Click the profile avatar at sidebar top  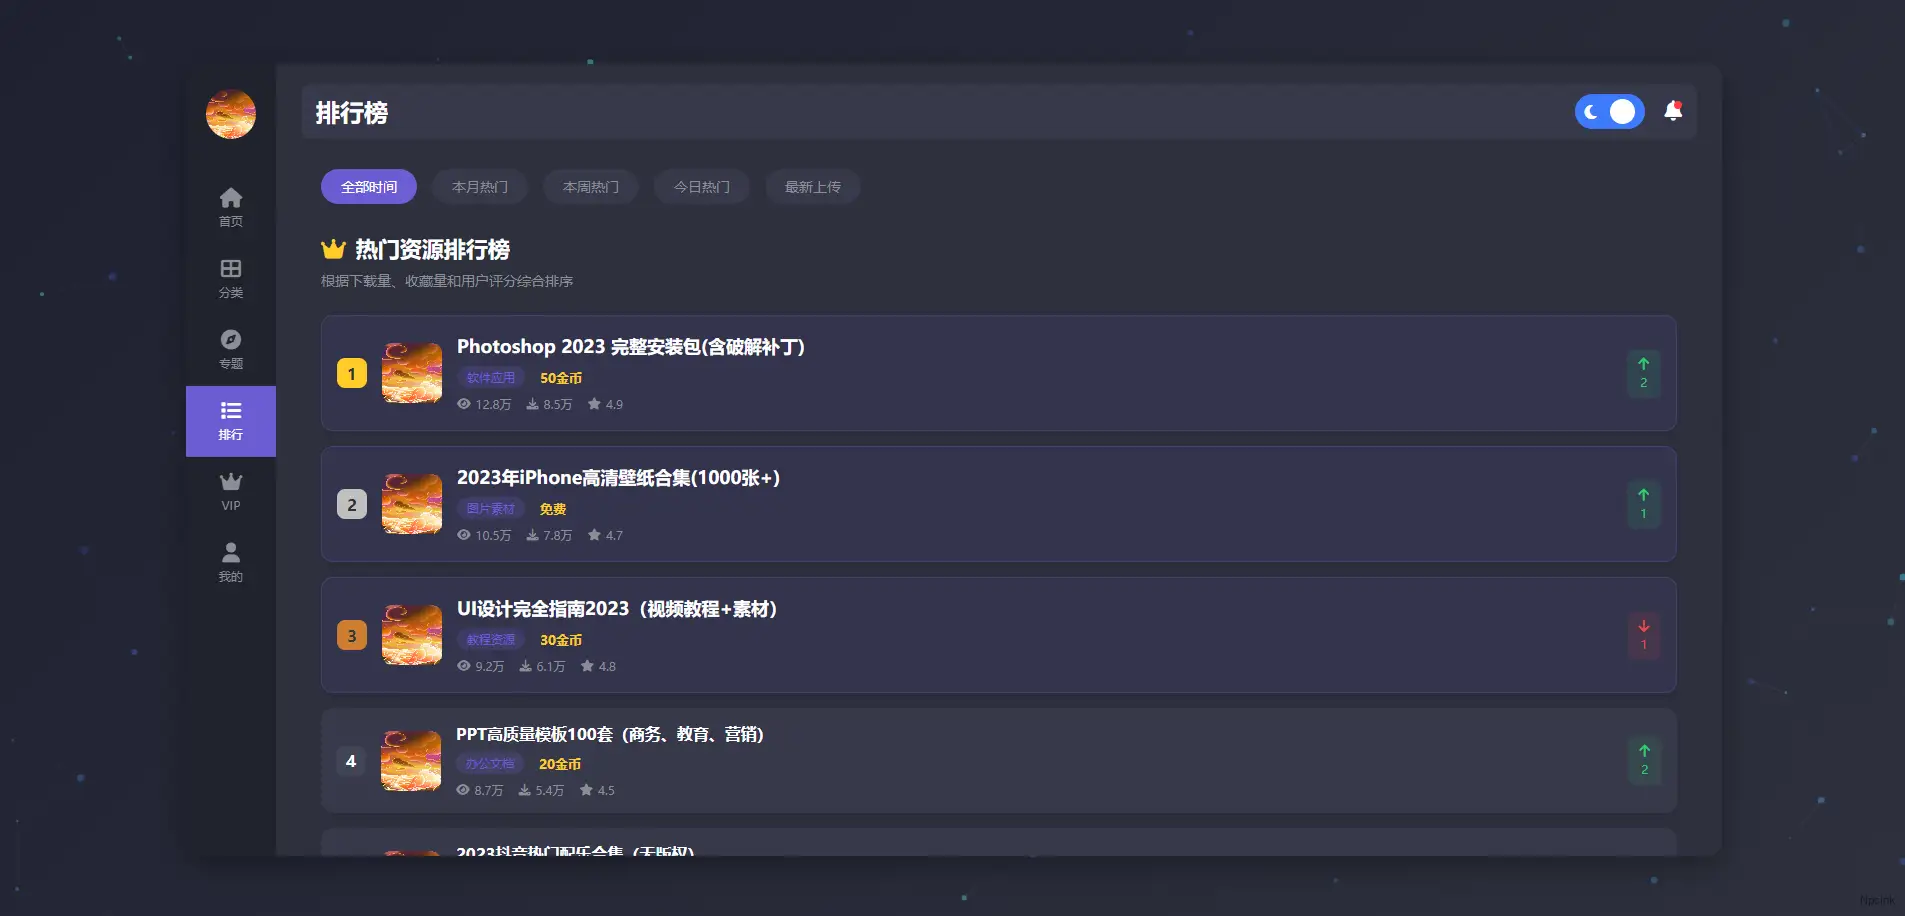(230, 113)
